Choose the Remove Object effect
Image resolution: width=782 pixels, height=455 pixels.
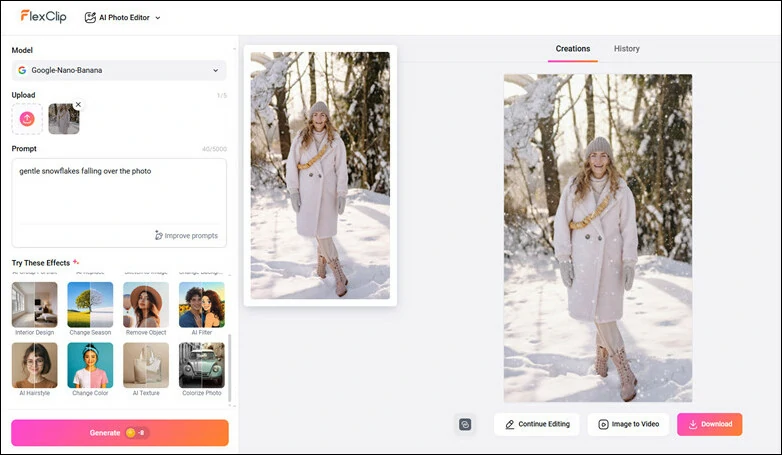(146, 304)
